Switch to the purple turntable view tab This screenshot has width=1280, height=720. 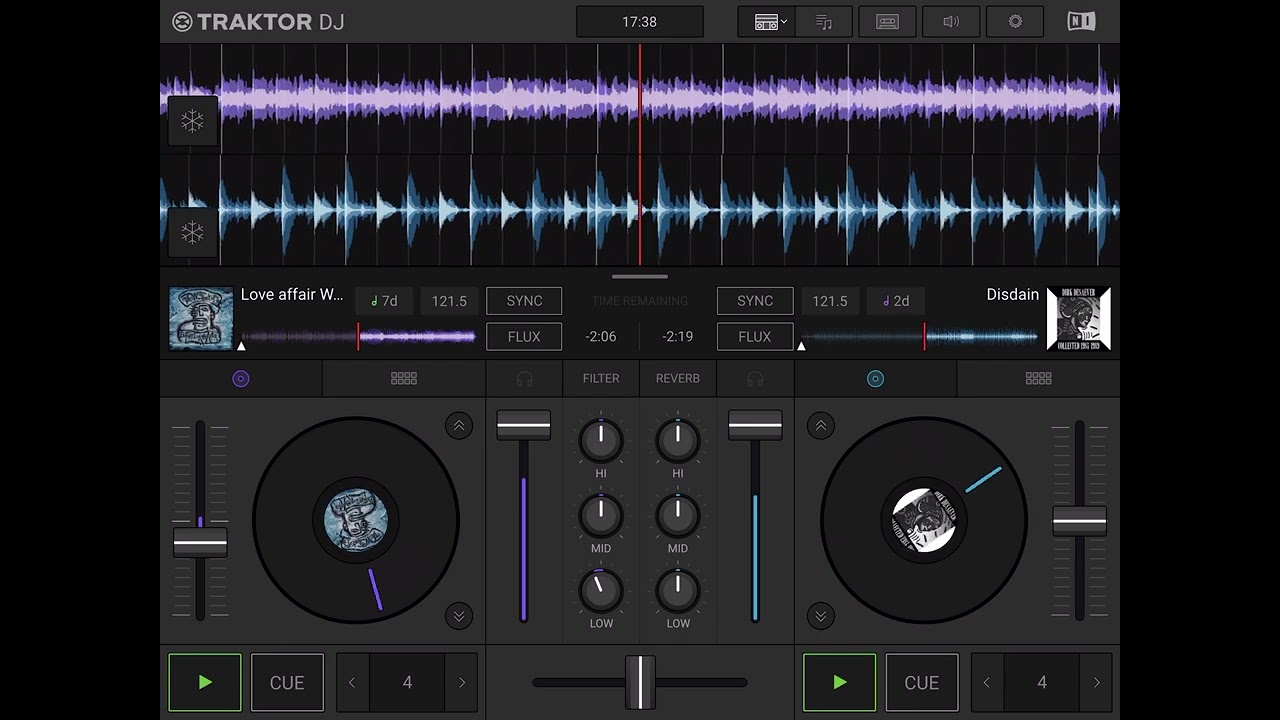(x=241, y=379)
